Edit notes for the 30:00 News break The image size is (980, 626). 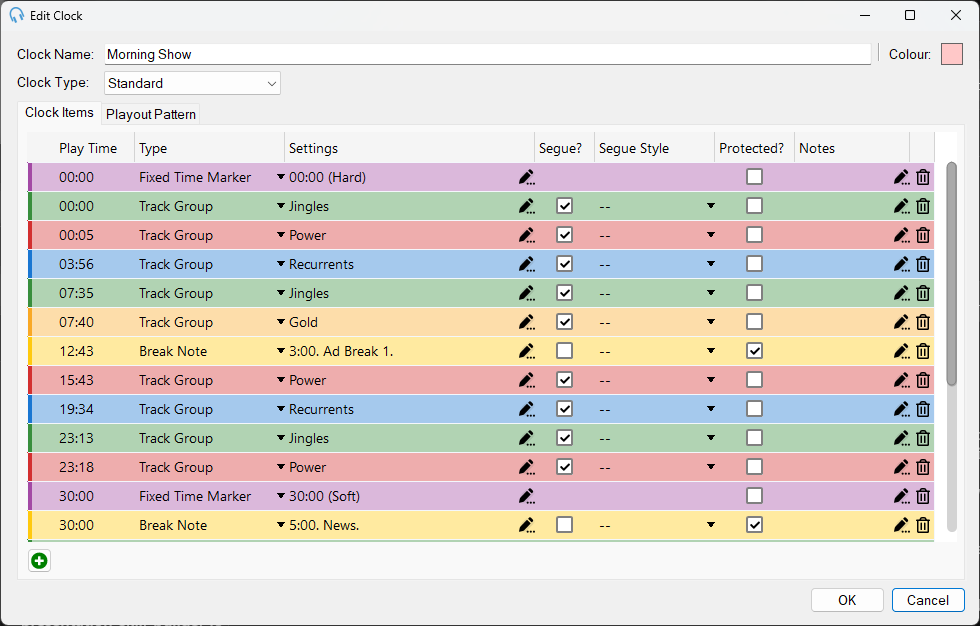coord(901,525)
